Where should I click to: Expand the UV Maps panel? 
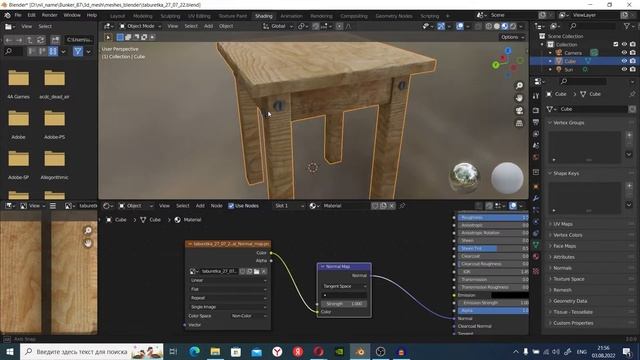[x=563, y=224]
